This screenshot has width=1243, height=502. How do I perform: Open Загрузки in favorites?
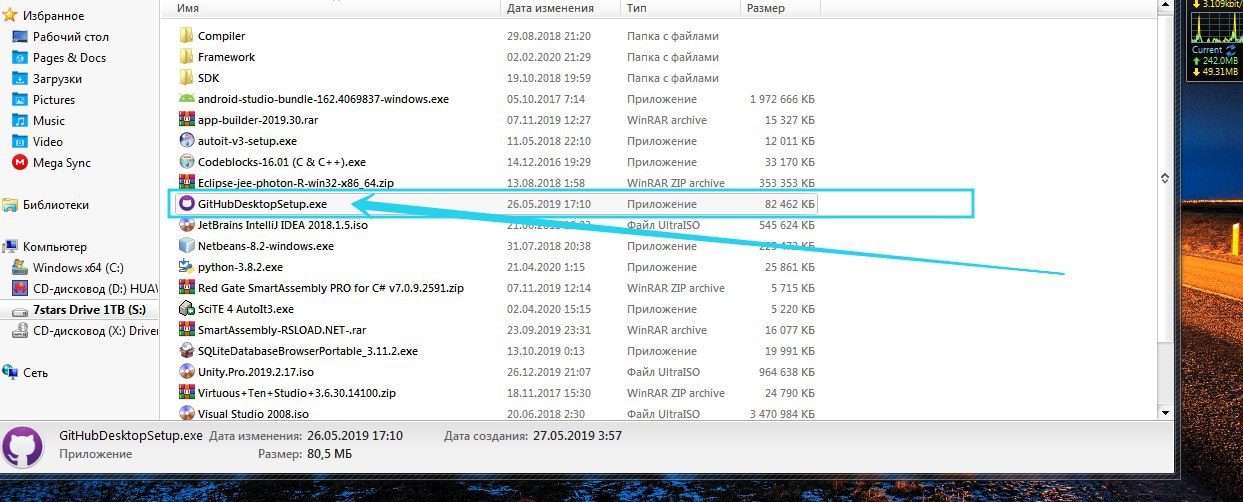[x=47, y=78]
